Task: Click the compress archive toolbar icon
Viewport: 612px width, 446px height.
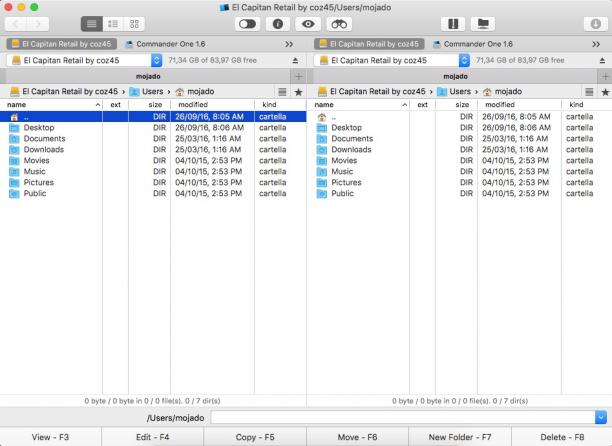Action: click(x=453, y=24)
